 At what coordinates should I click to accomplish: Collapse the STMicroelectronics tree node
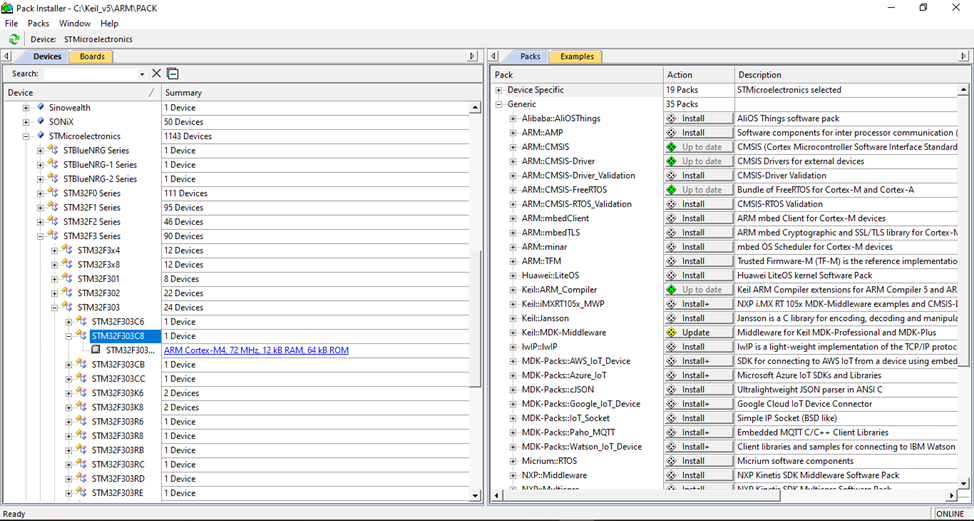click(x=26, y=137)
